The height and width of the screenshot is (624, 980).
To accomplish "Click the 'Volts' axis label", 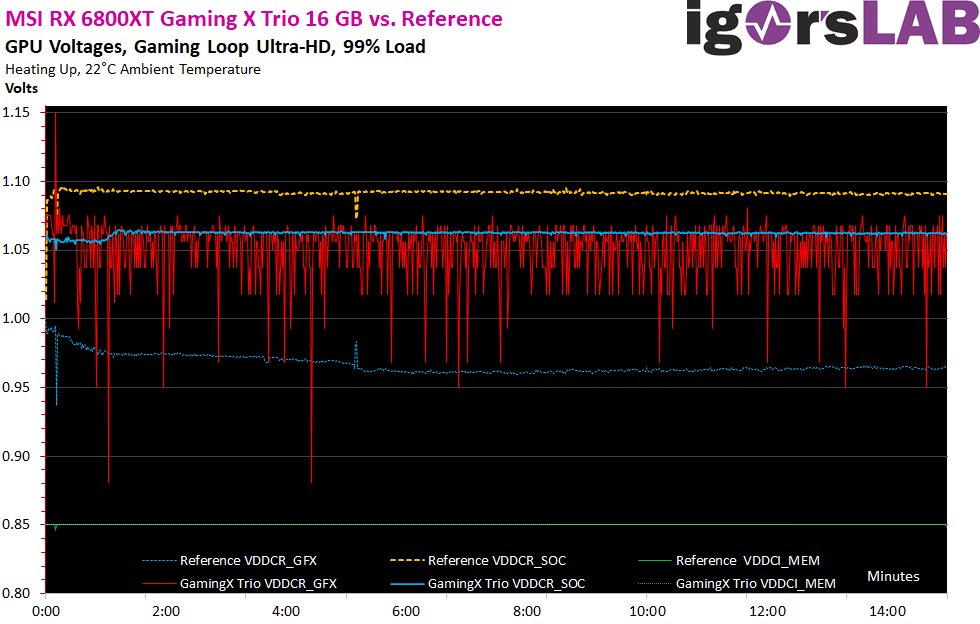I will [21, 88].
